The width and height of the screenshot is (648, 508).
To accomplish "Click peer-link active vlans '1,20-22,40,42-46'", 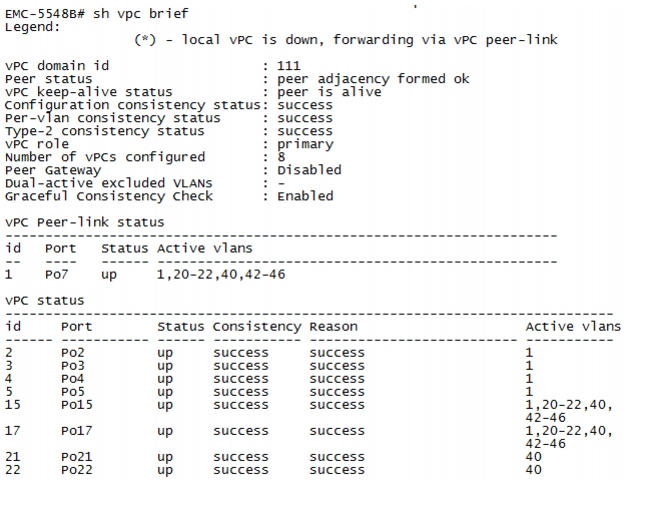I will click(221, 274).
